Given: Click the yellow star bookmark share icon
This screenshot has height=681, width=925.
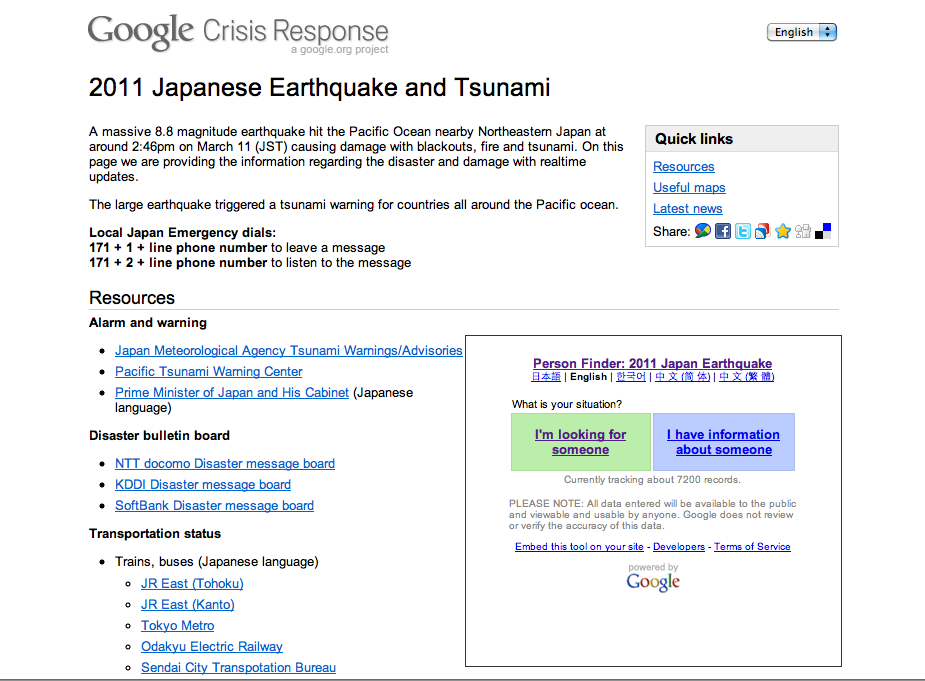Looking at the screenshot, I should point(783,231).
